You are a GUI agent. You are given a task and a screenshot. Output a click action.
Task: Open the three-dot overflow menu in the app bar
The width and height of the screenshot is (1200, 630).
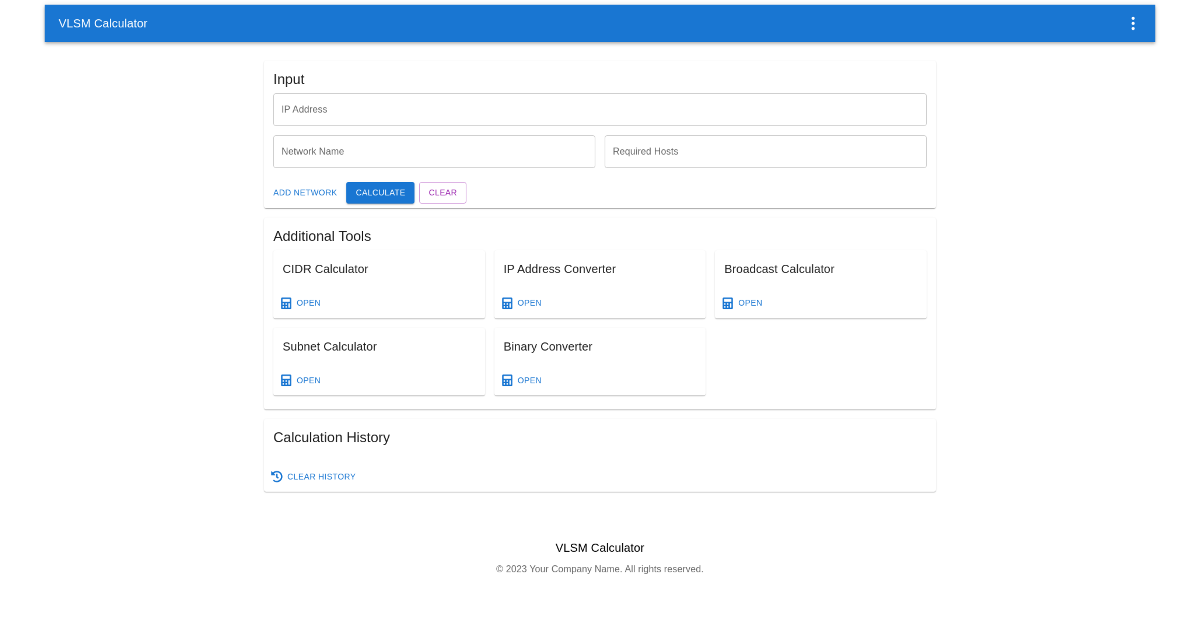pos(1133,22)
